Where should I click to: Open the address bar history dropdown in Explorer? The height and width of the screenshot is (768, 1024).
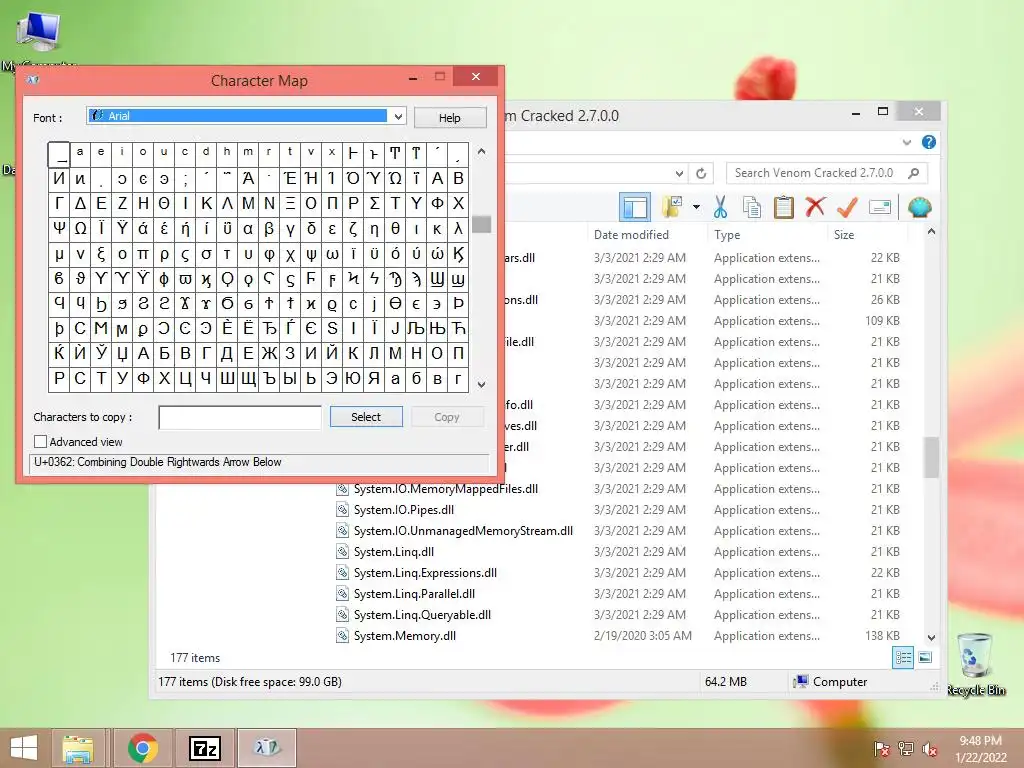pos(679,173)
